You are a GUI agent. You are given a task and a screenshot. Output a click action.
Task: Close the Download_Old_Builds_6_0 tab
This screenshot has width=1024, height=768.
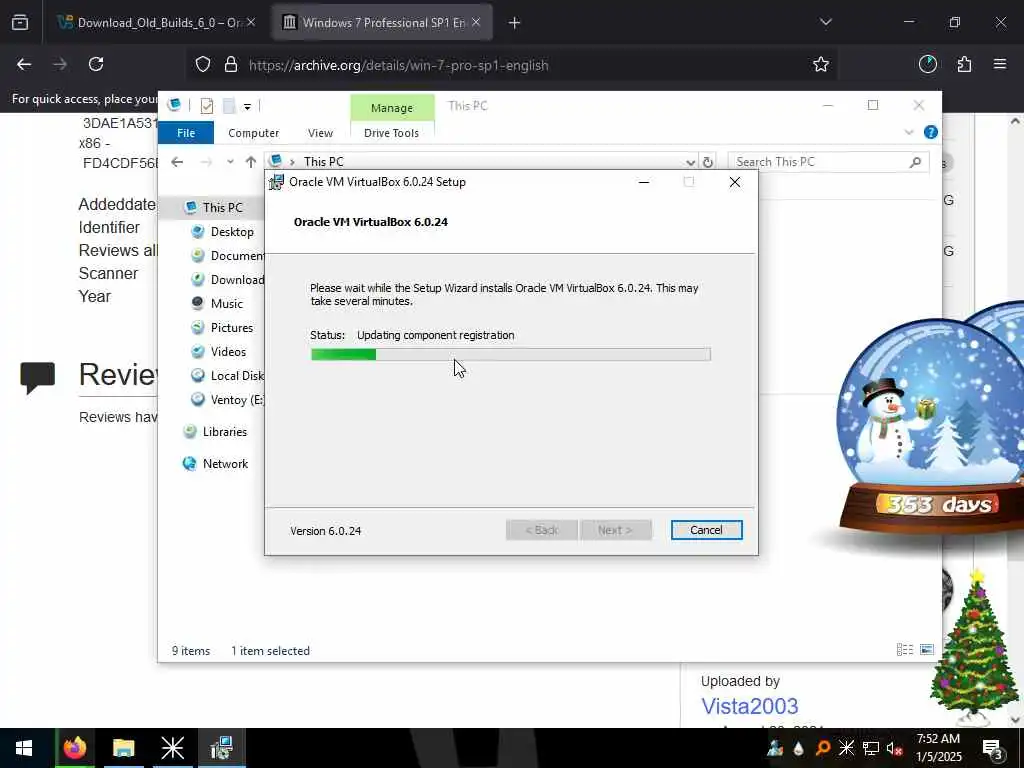(251, 23)
